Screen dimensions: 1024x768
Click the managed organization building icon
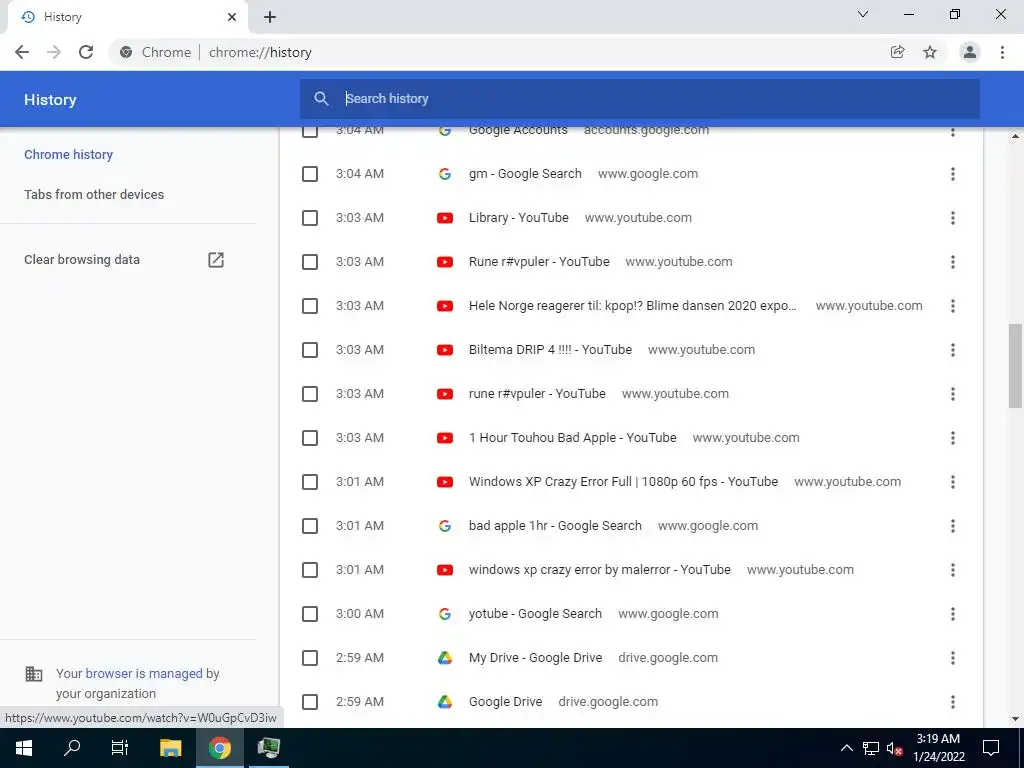pyautogui.click(x=33, y=673)
